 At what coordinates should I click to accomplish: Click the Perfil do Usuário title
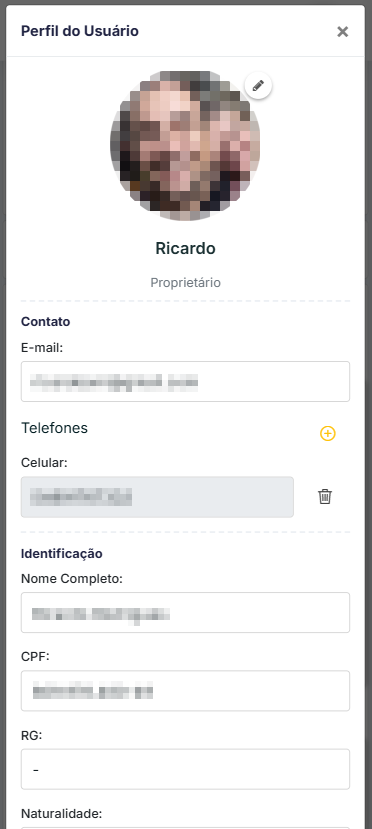[80, 31]
